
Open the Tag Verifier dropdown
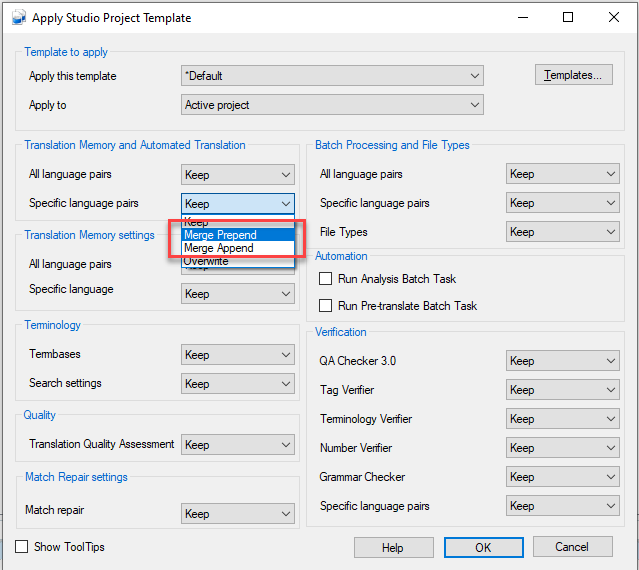point(562,390)
